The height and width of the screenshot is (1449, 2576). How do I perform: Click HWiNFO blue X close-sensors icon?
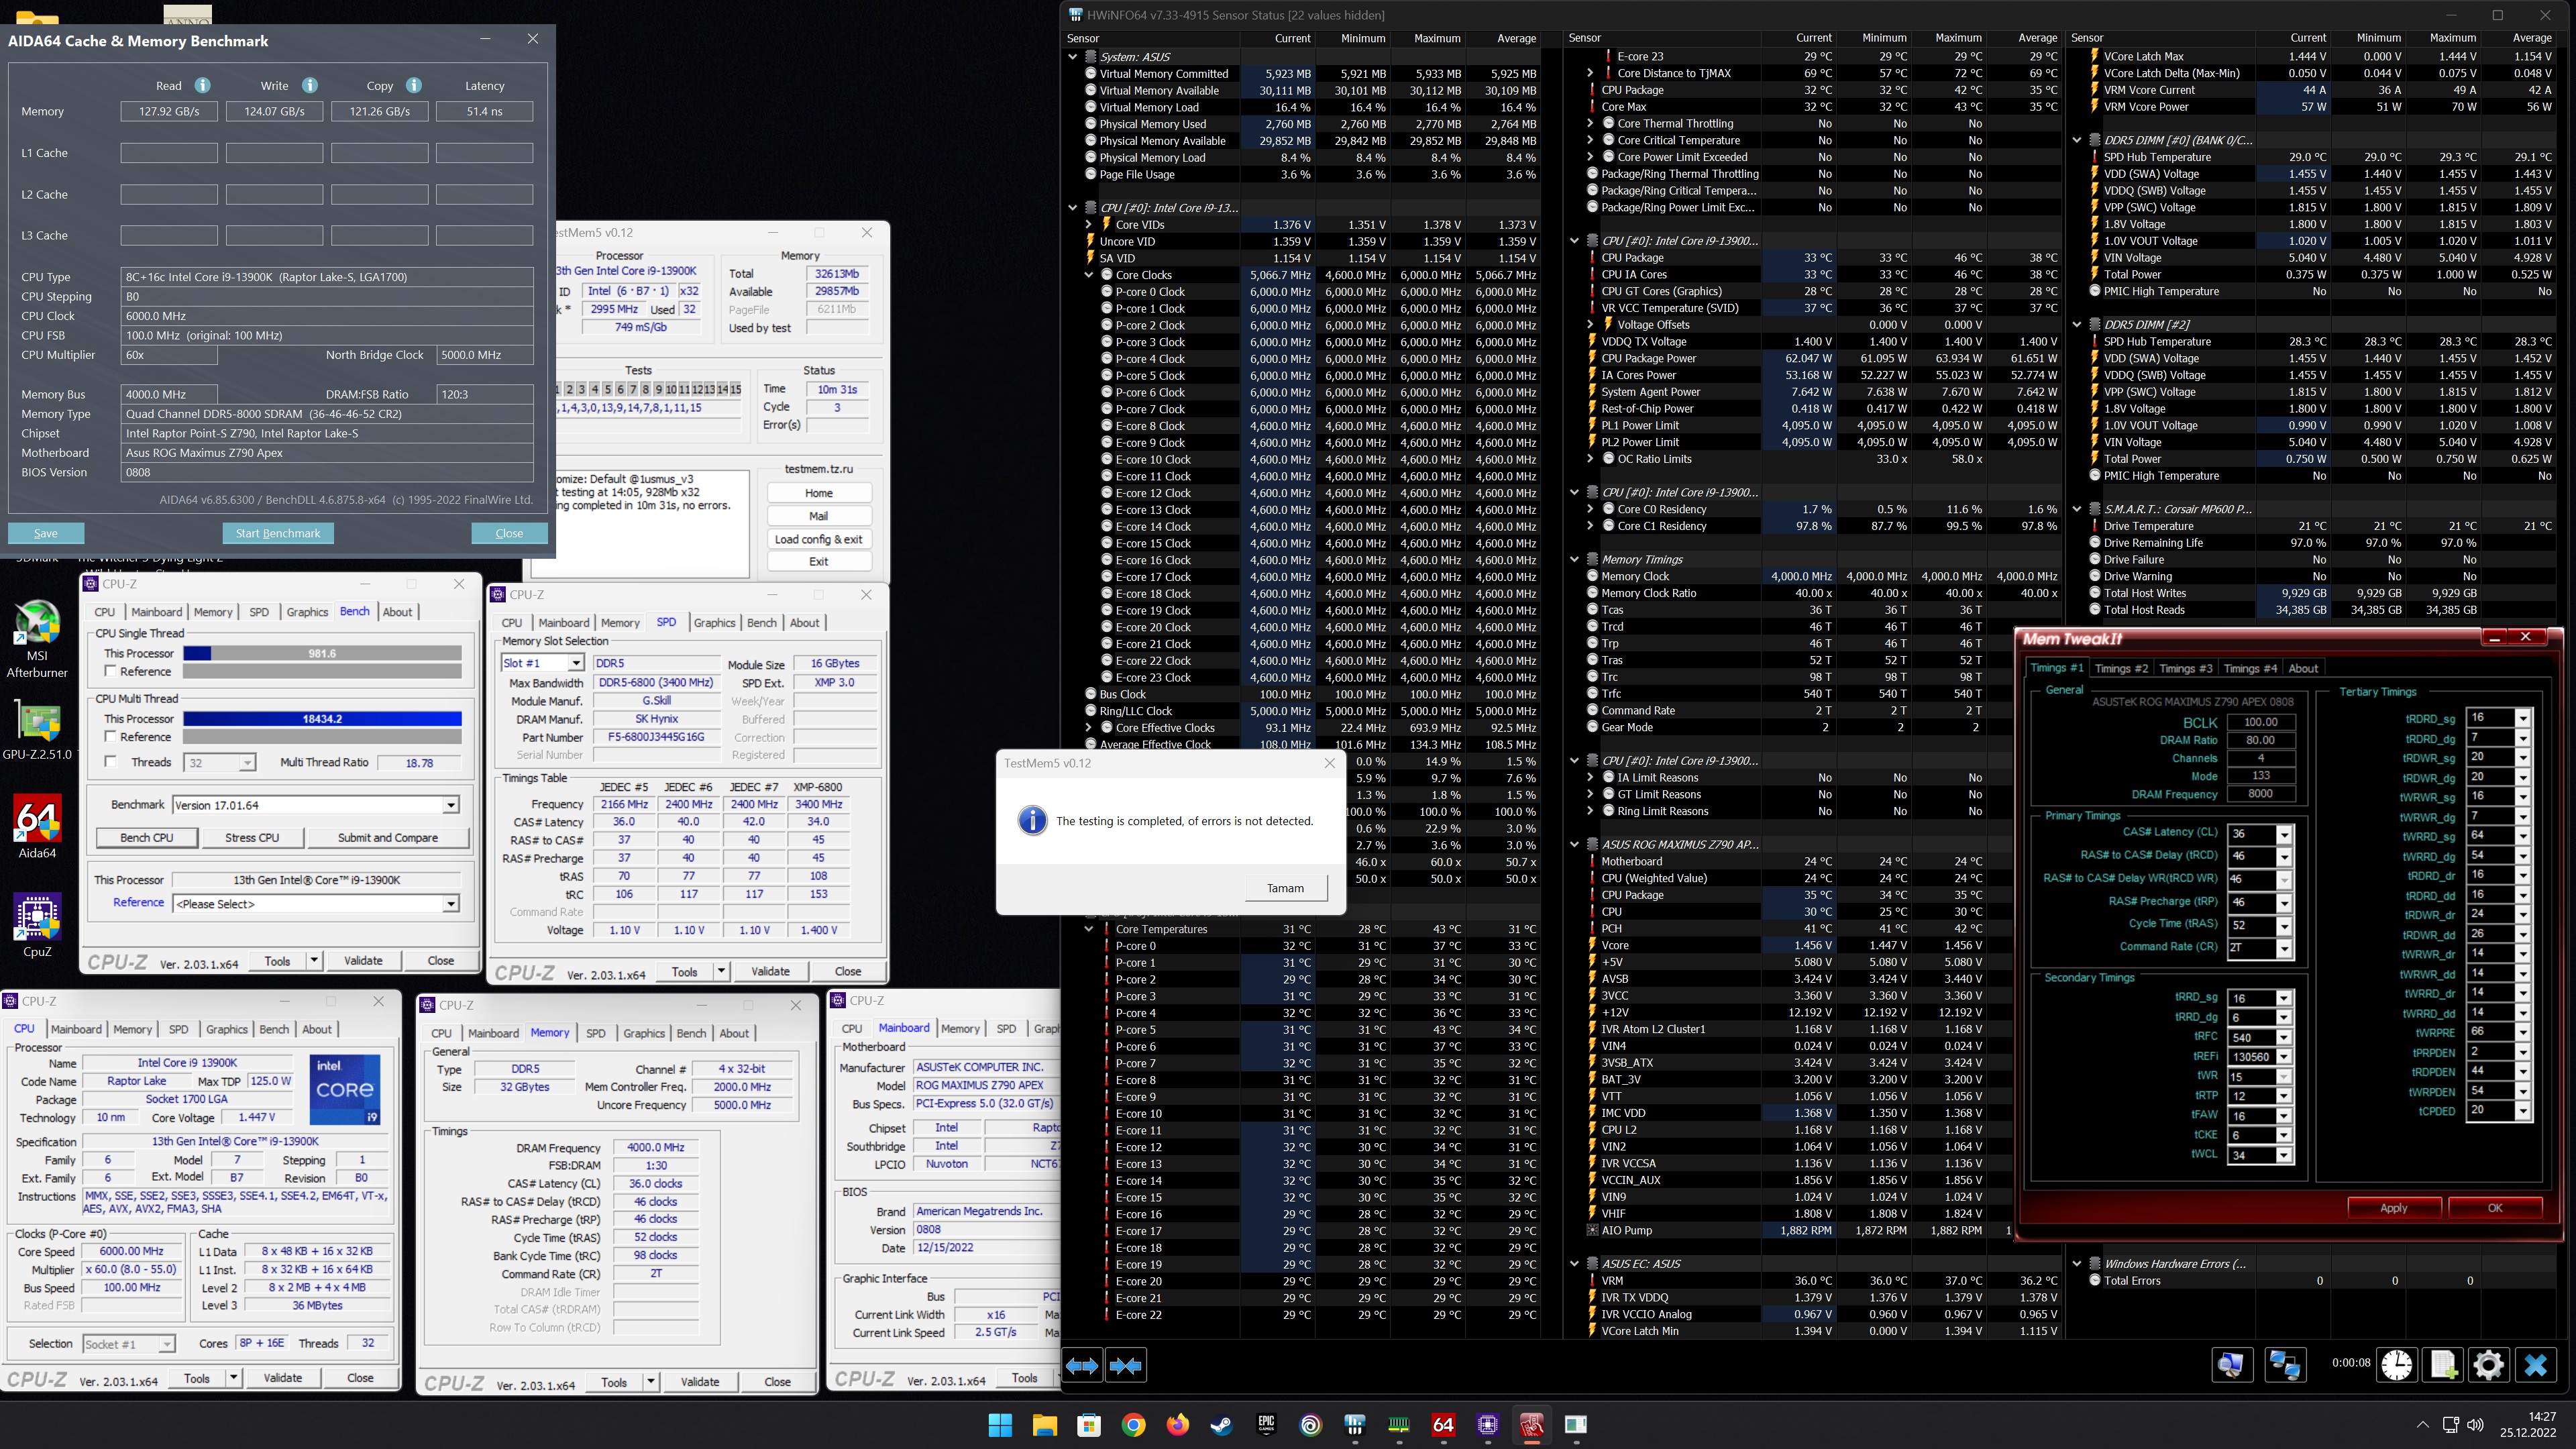(2535, 1365)
